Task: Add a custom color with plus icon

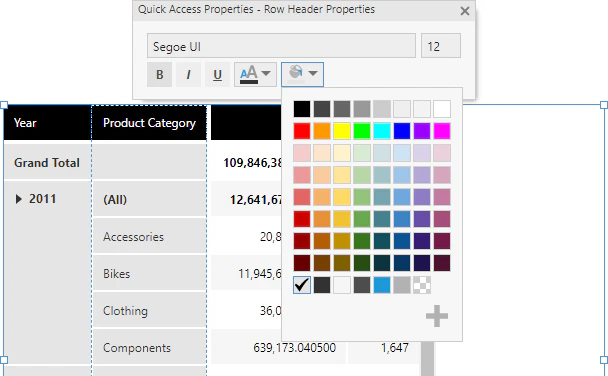Action: (437, 316)
